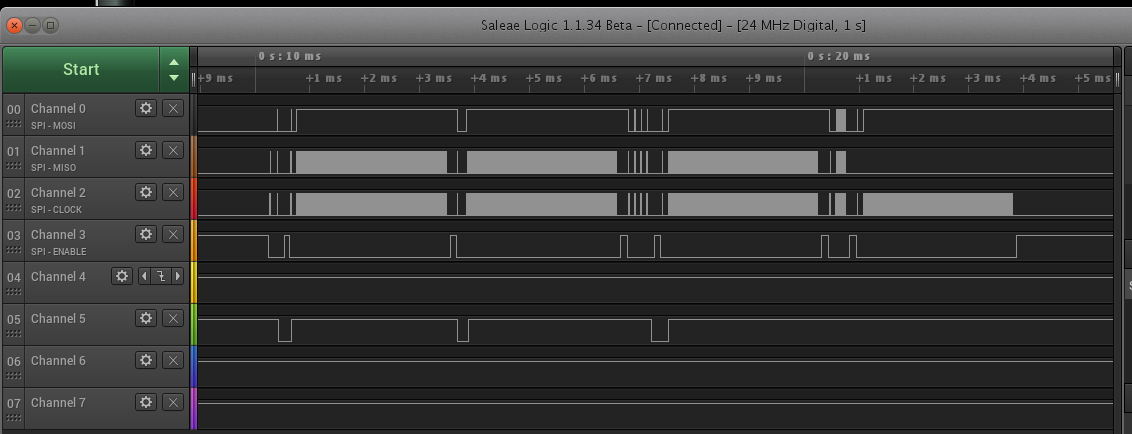Select the Channel 3 SPI - ENABLE label

tap(58, 251)
